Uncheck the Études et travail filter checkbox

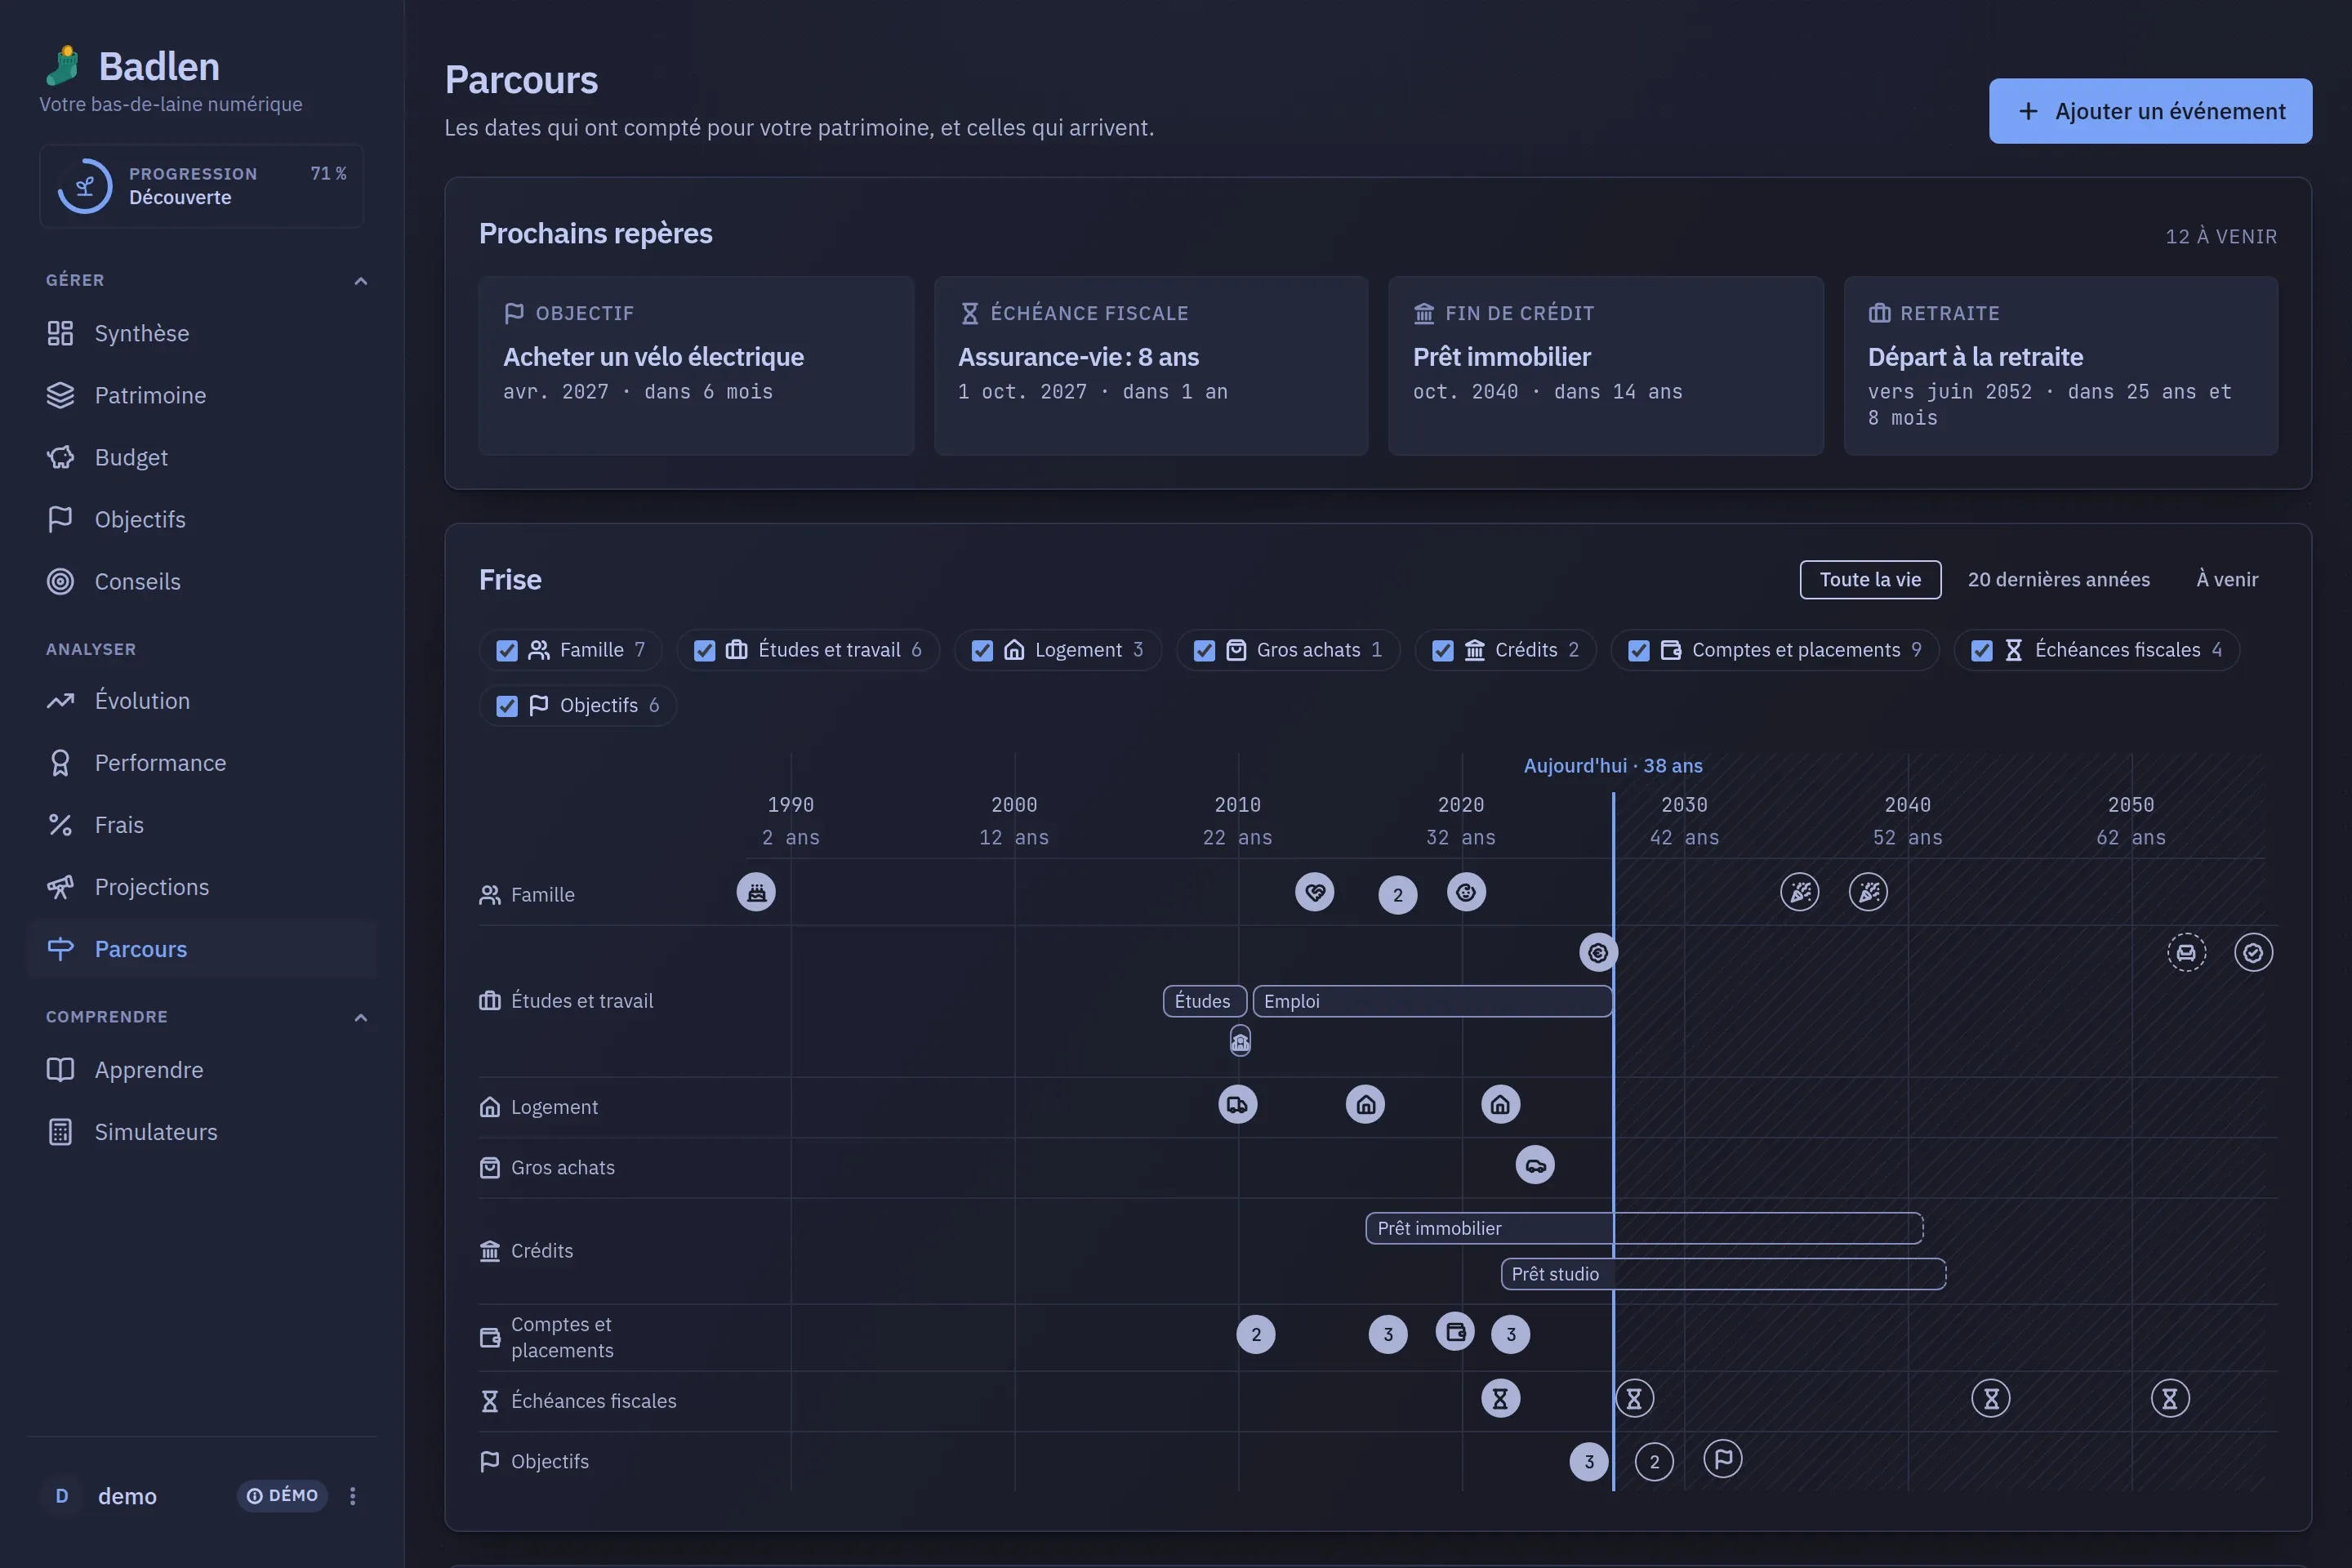point(705,651)
